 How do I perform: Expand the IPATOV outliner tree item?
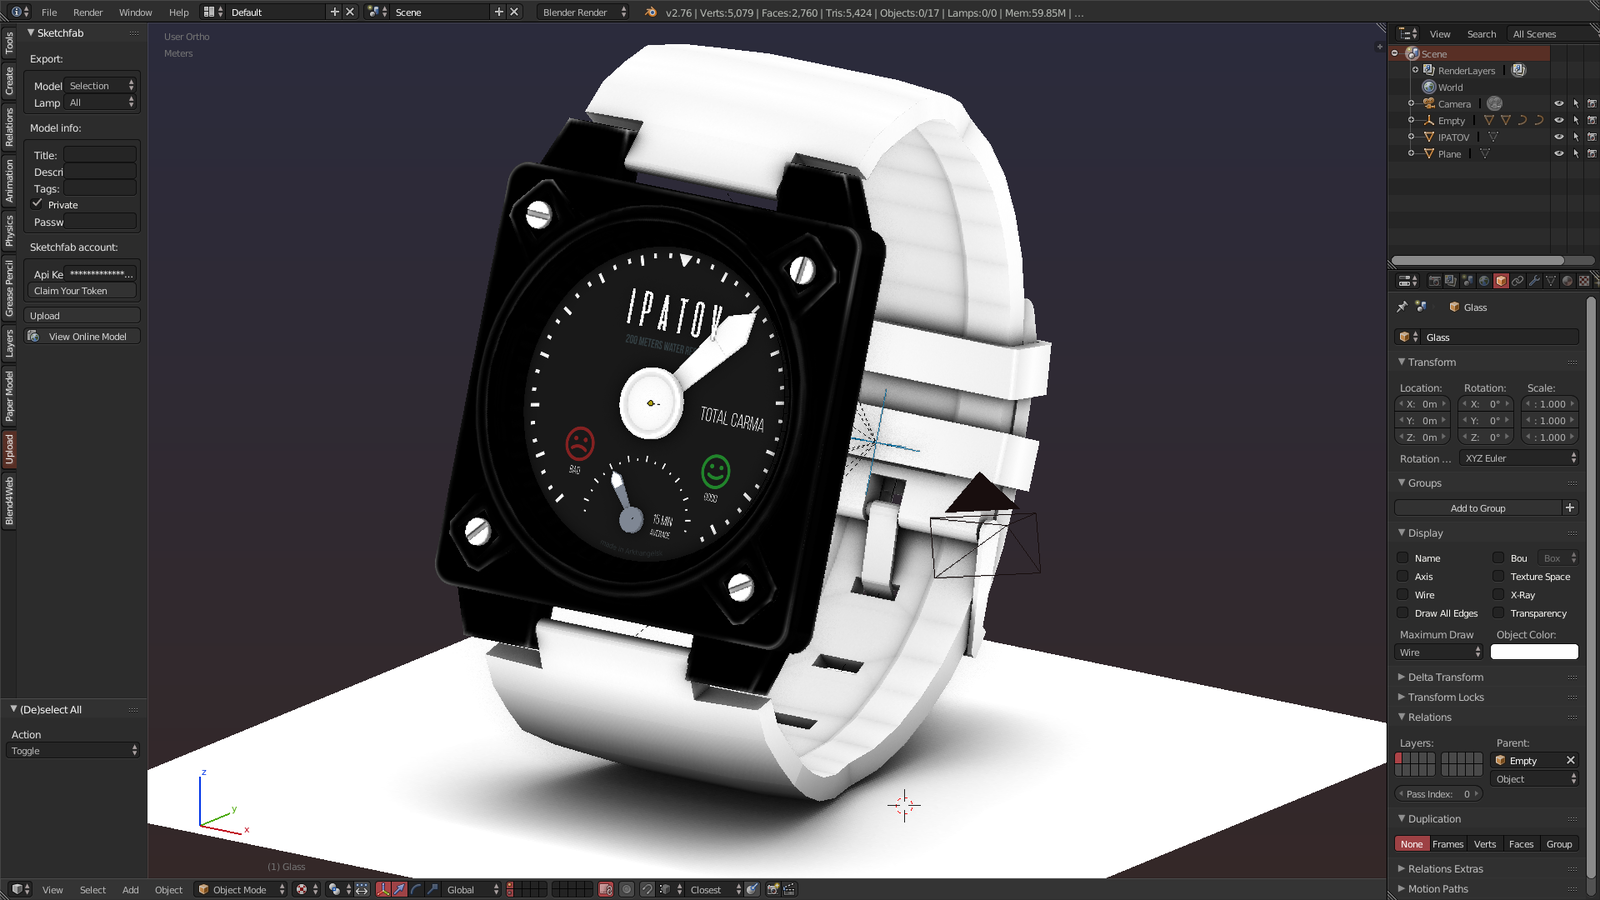[1411, 137]
